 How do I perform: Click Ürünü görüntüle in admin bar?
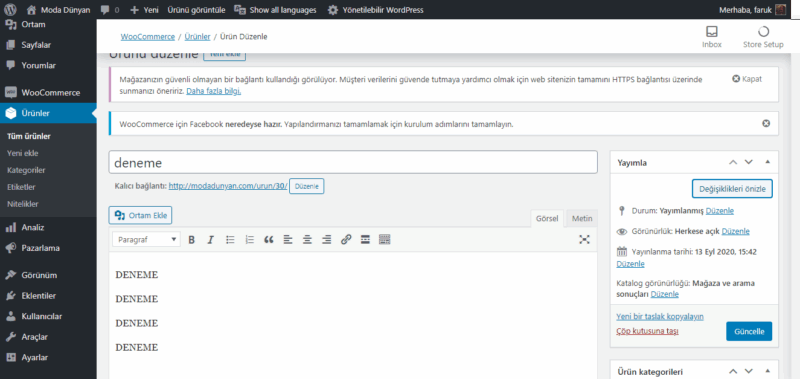click(x=196, y=10)
